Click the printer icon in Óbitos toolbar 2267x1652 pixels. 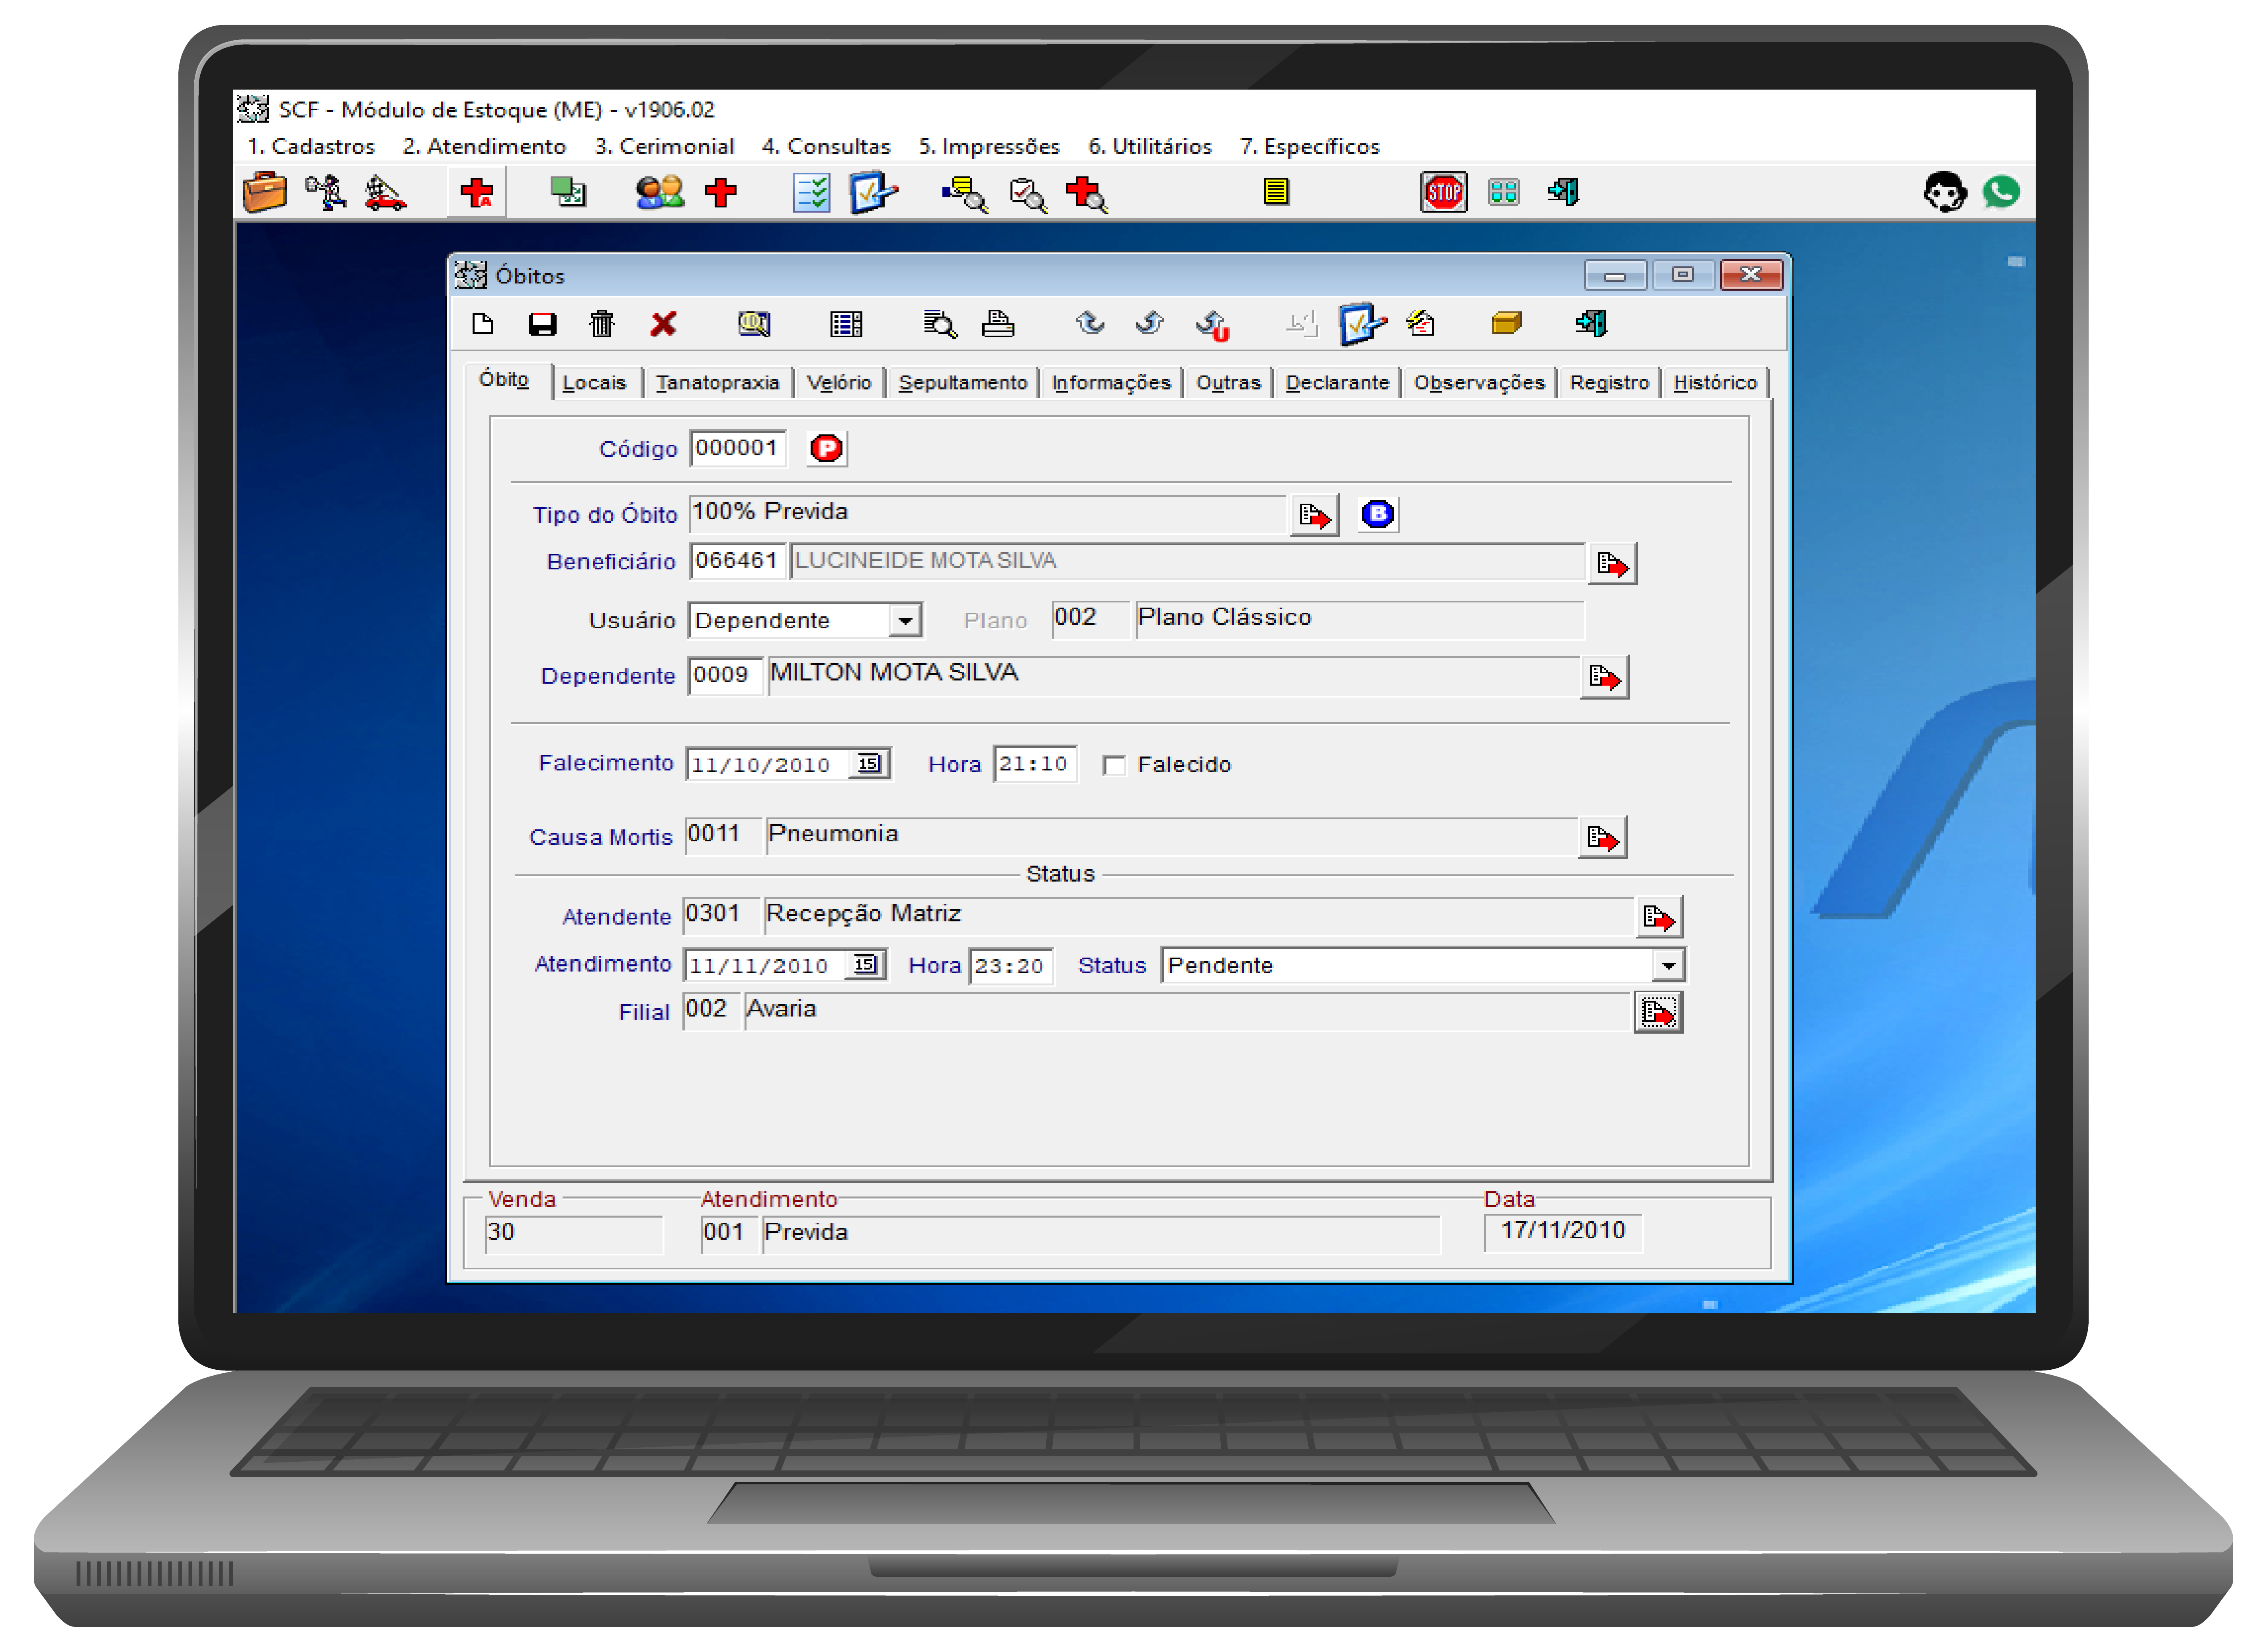click(998, 324)
